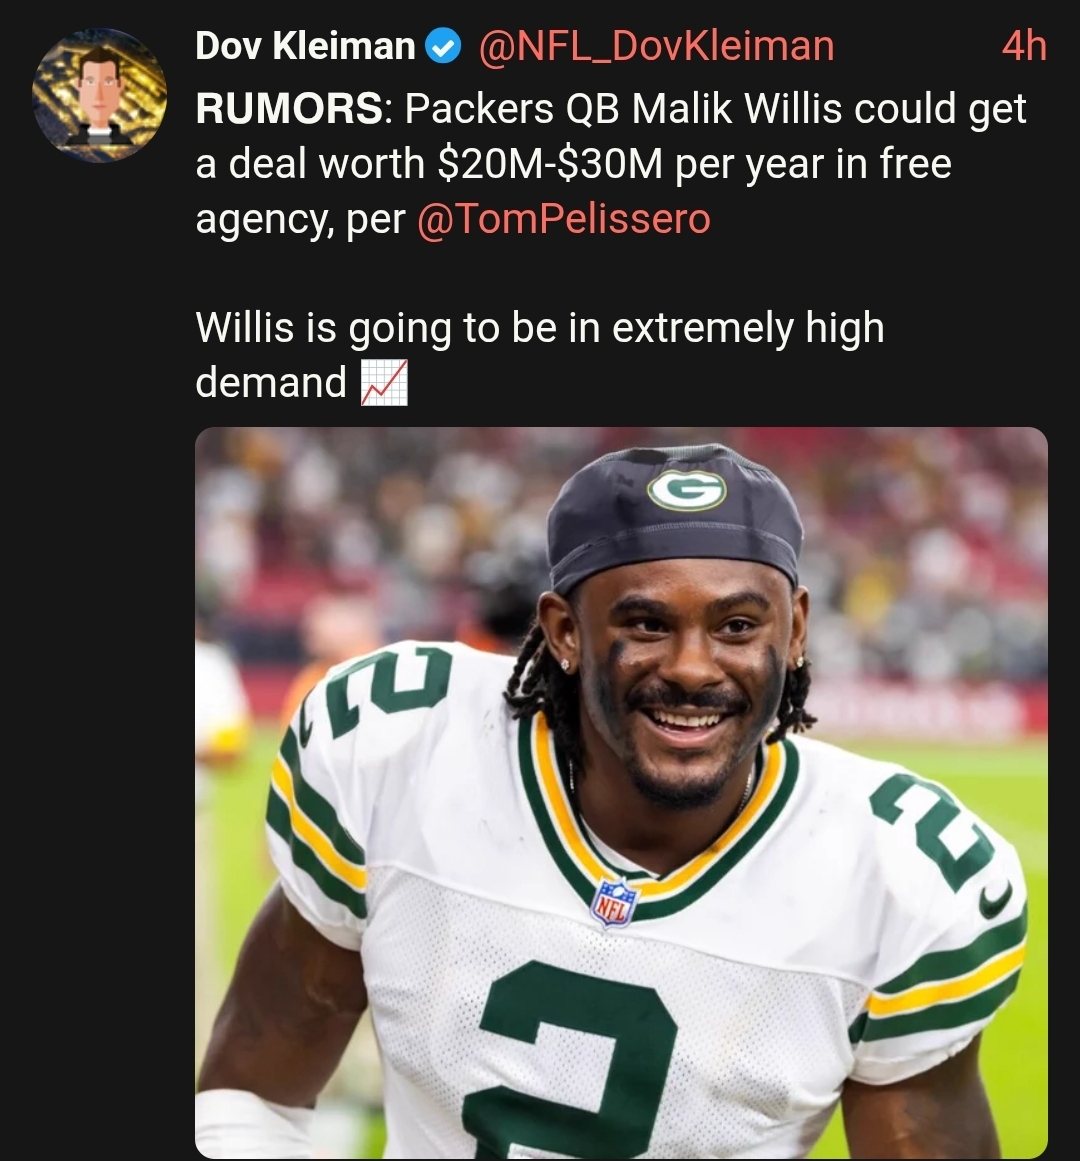The height and width of the screenshot is (1161, 1080).
Task: Click the $20M-$30M text in tweet
Action: click(550, 164)
